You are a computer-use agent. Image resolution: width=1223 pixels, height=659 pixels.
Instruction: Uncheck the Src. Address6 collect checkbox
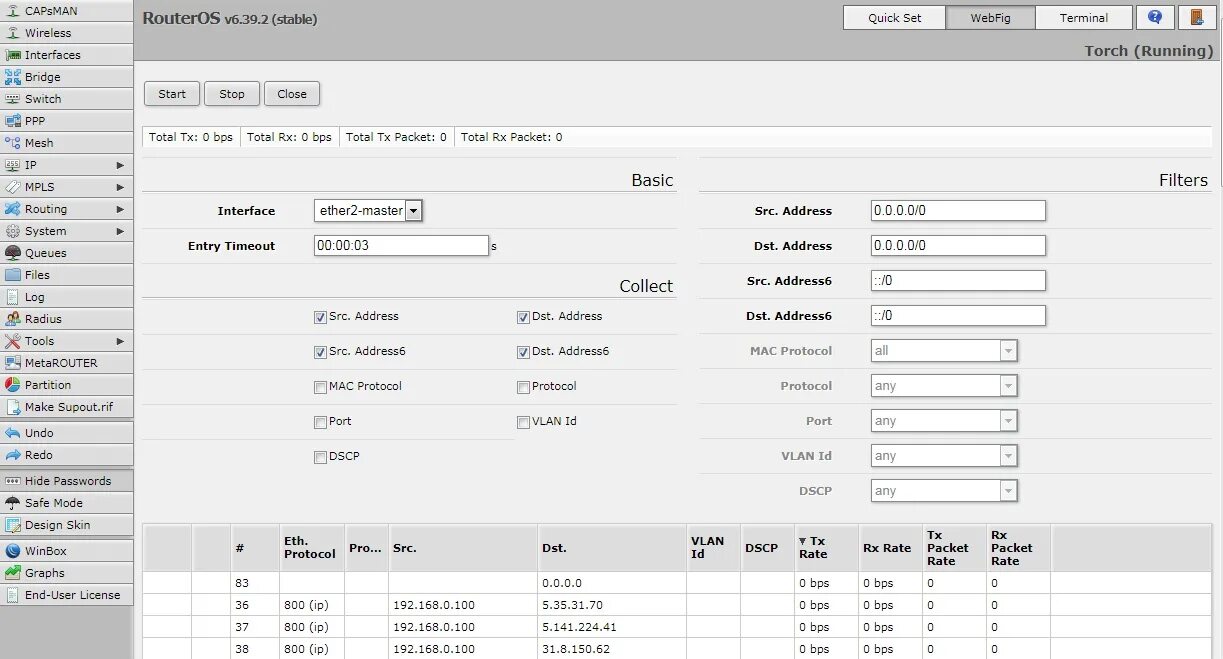(320, 352)
